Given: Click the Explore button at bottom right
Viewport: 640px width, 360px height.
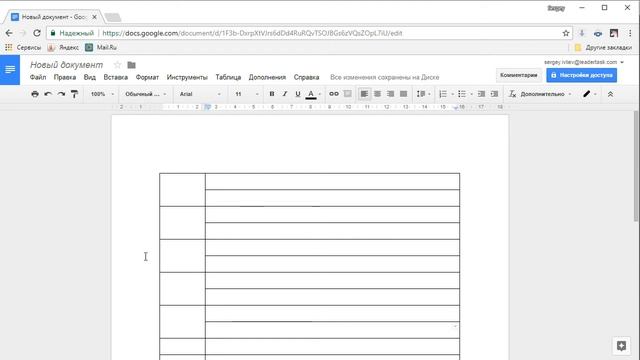Looking at the screenshot, I should [621, 346].
